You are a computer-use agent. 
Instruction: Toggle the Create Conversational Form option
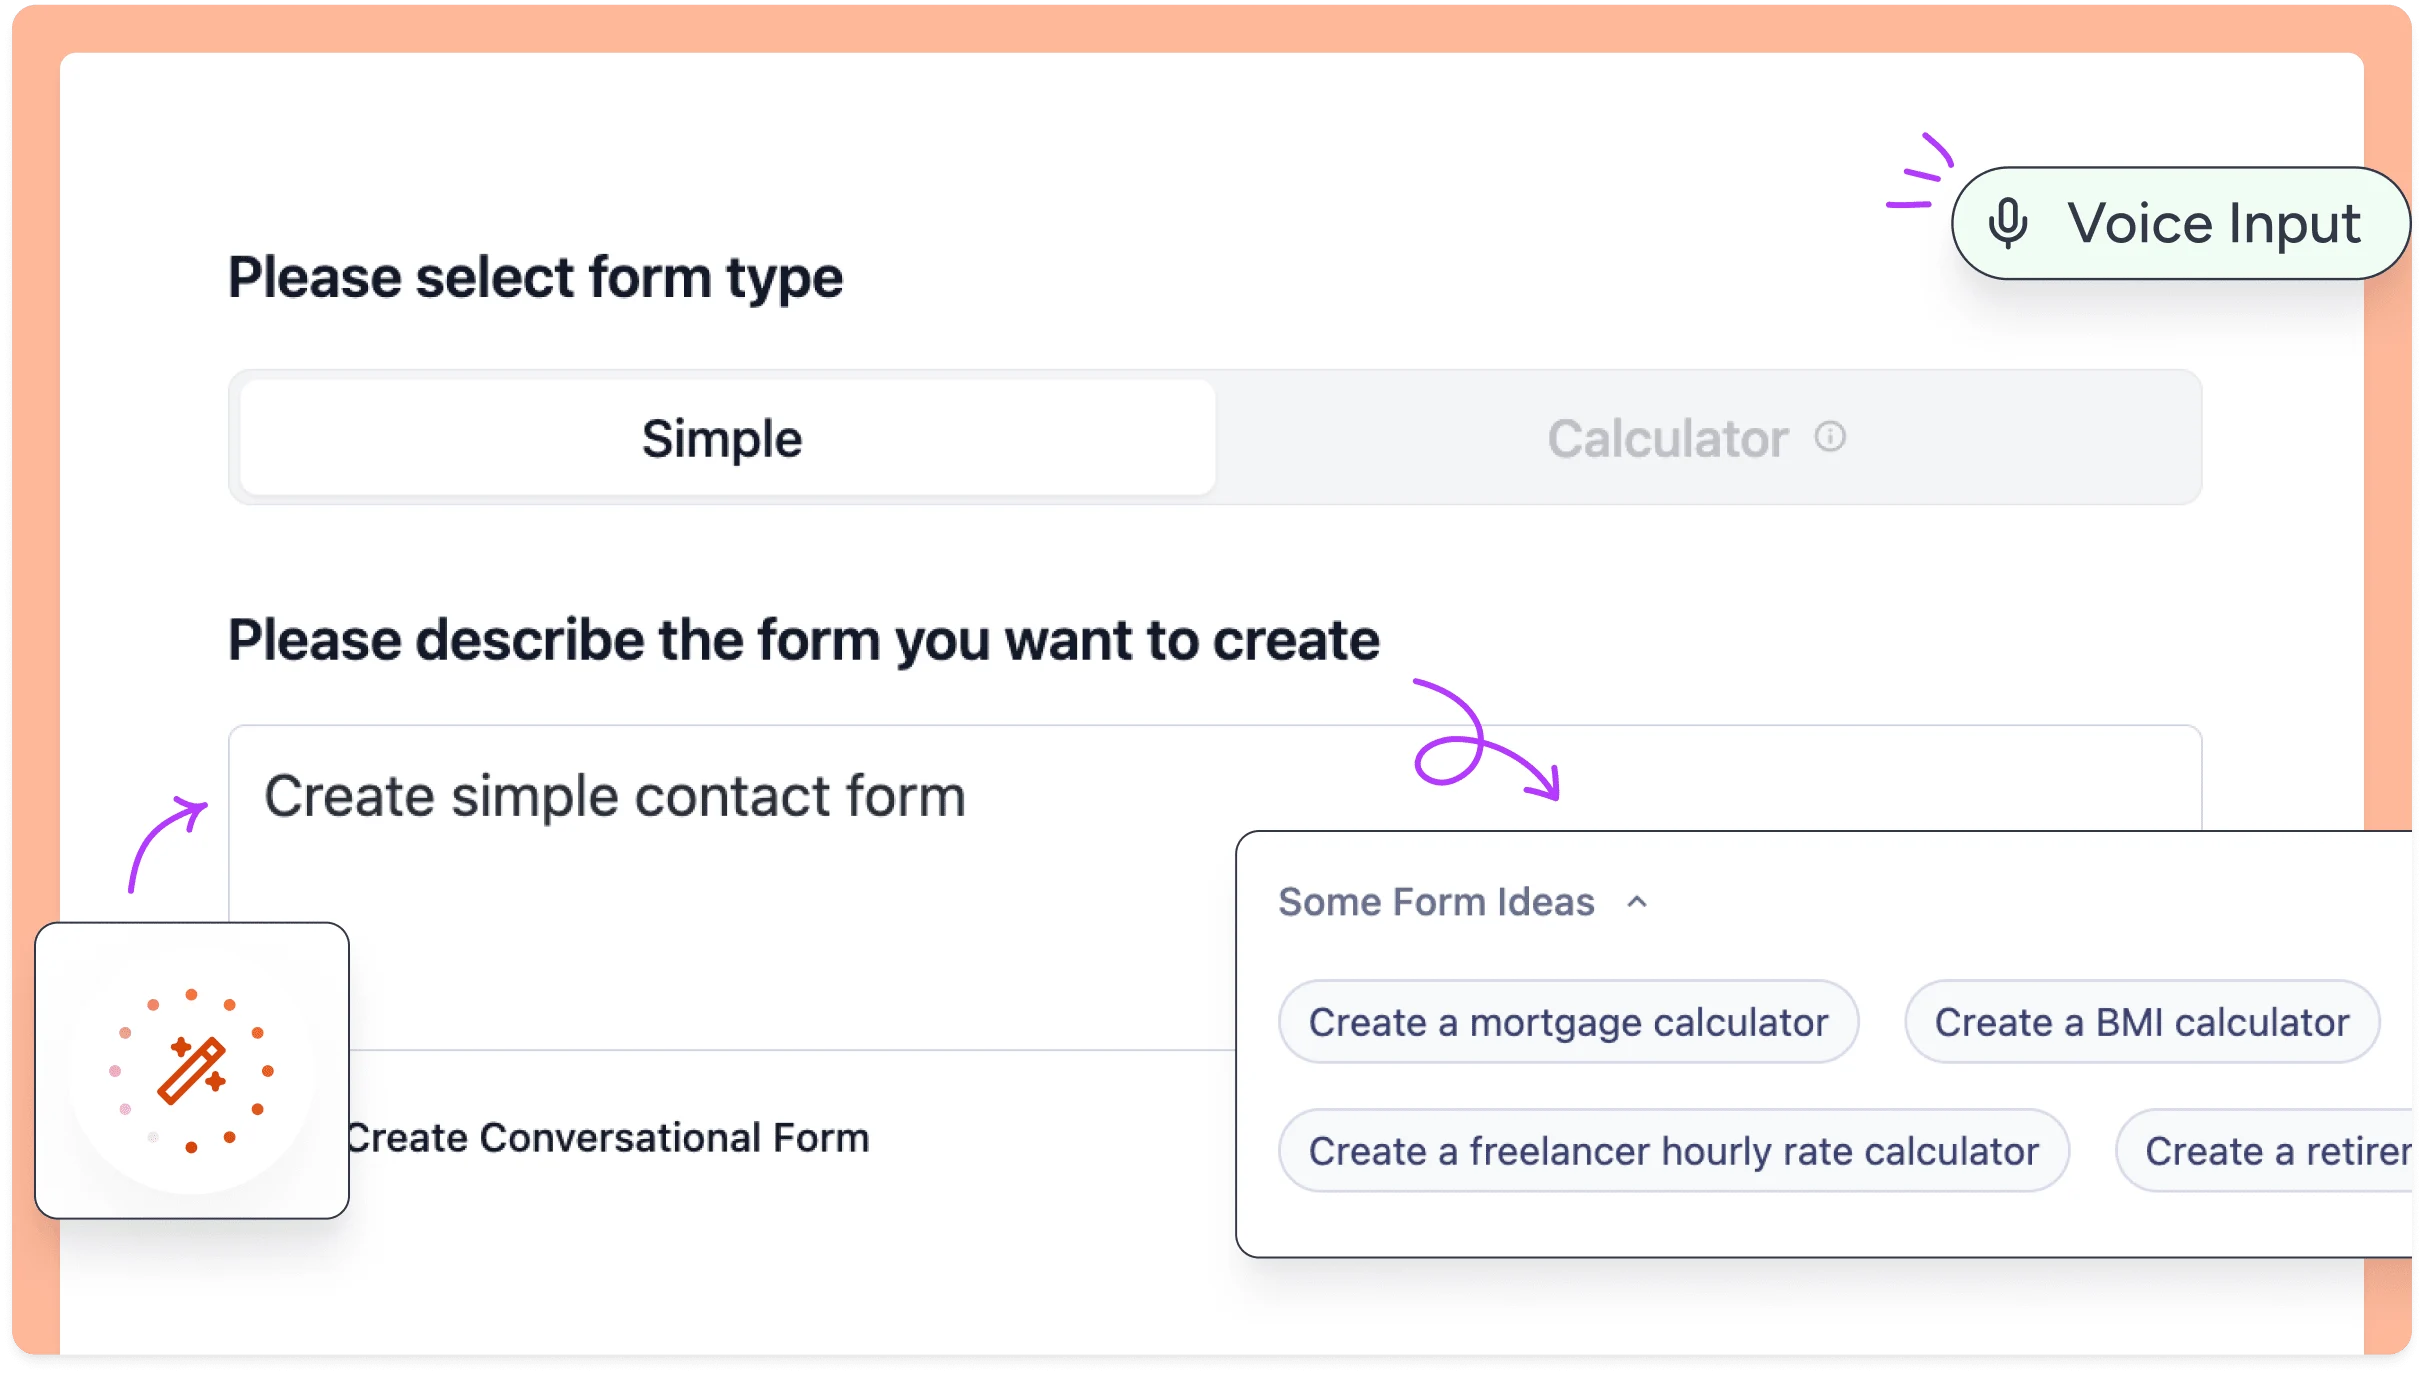click(608, 1138)
